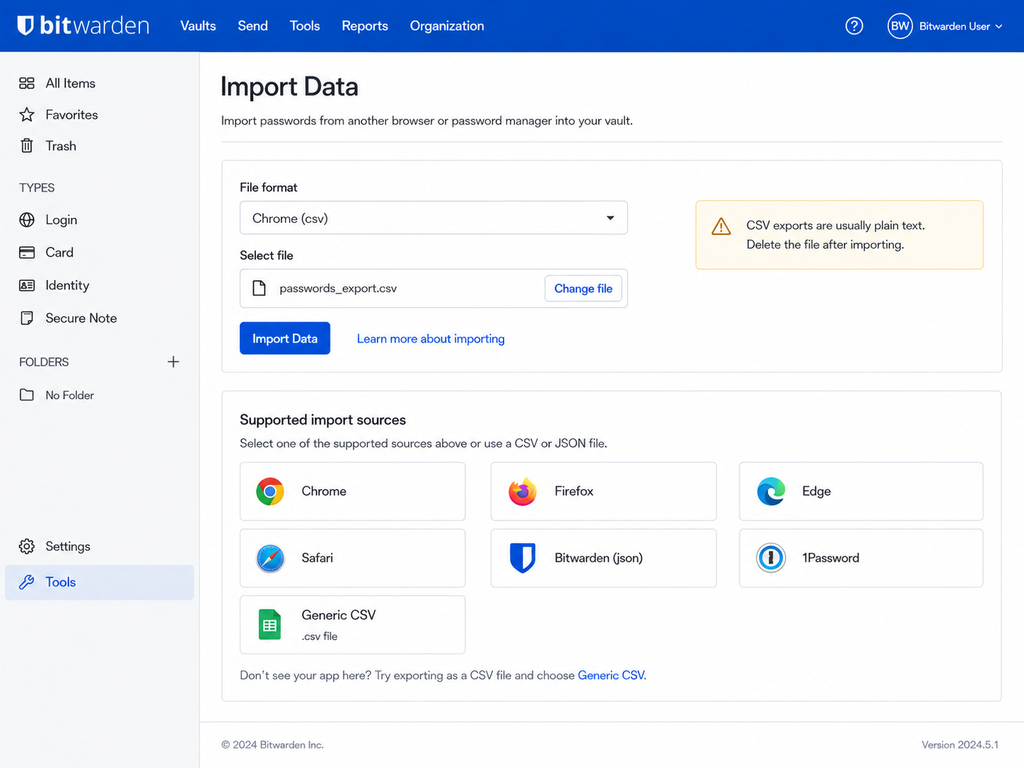Click the Trash bin icon
This screenshot has height=768, width=1024.
[27, 146]
